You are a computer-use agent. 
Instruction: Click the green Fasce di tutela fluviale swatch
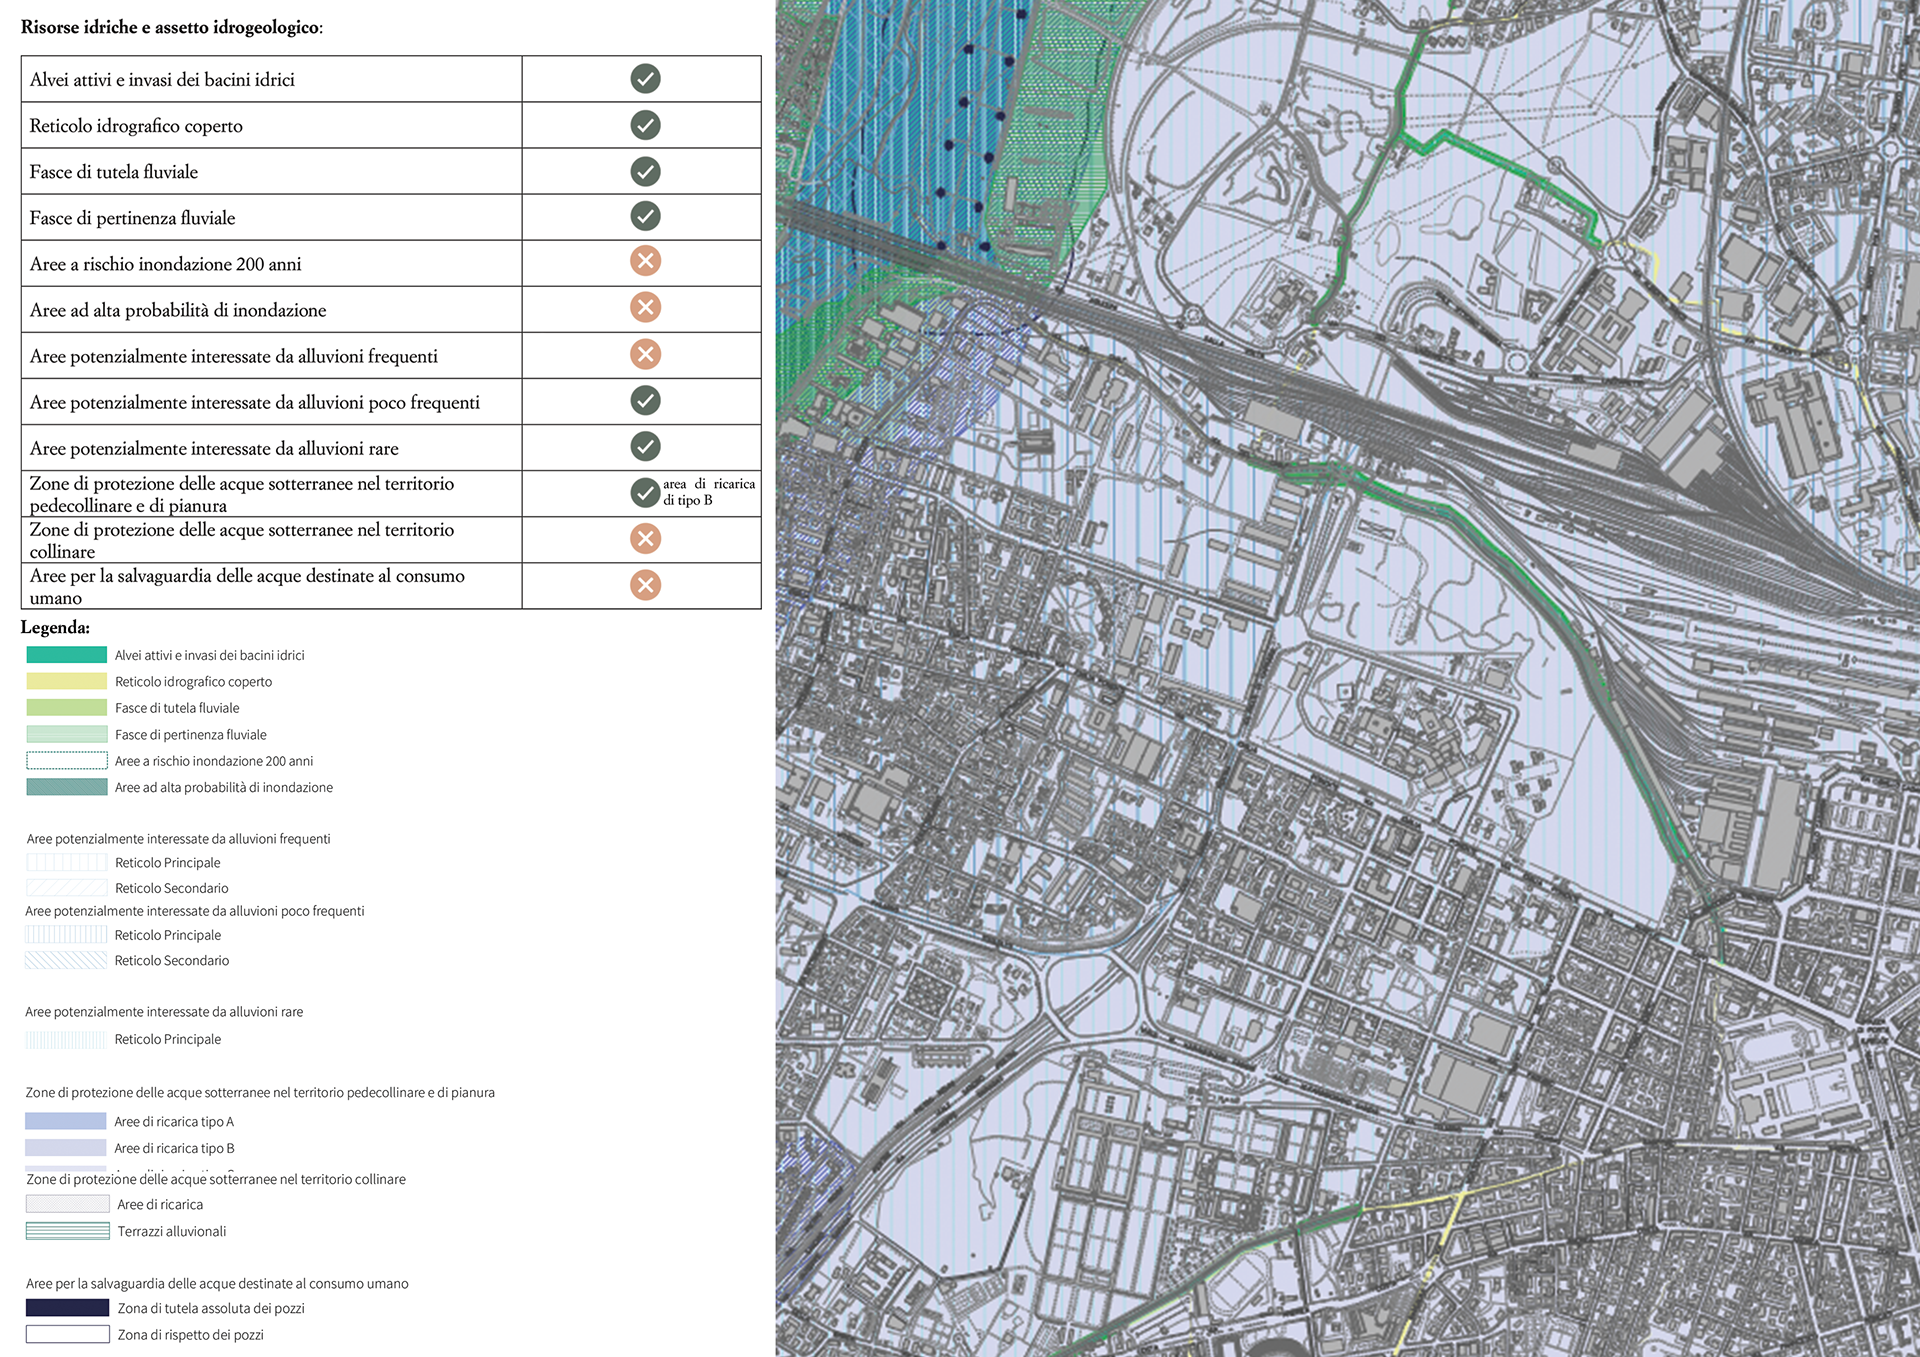pos(66,707)
